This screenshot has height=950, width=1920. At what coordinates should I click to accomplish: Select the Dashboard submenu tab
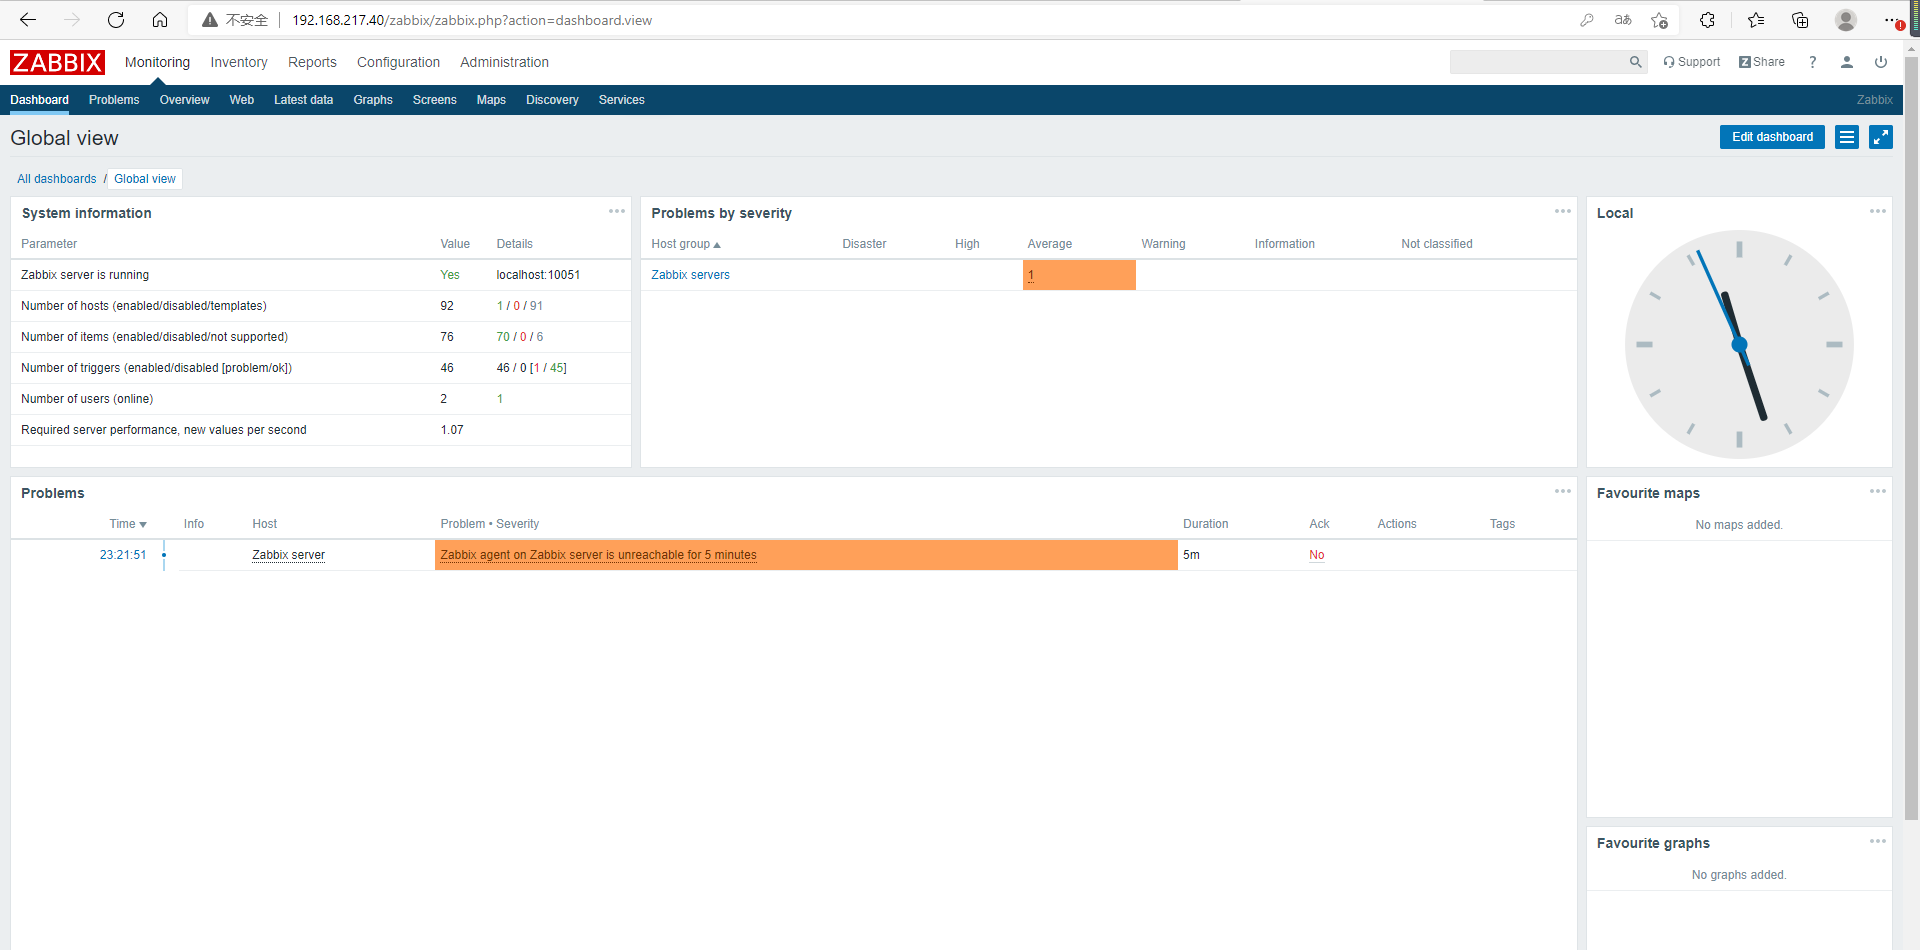pos(40,100)
